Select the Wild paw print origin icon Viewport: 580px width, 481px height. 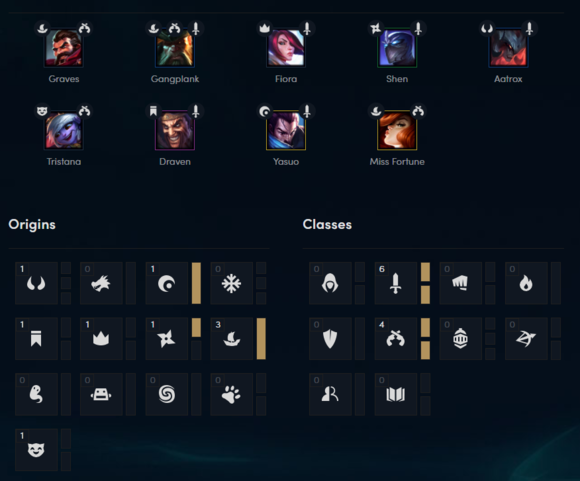point(232,394)
